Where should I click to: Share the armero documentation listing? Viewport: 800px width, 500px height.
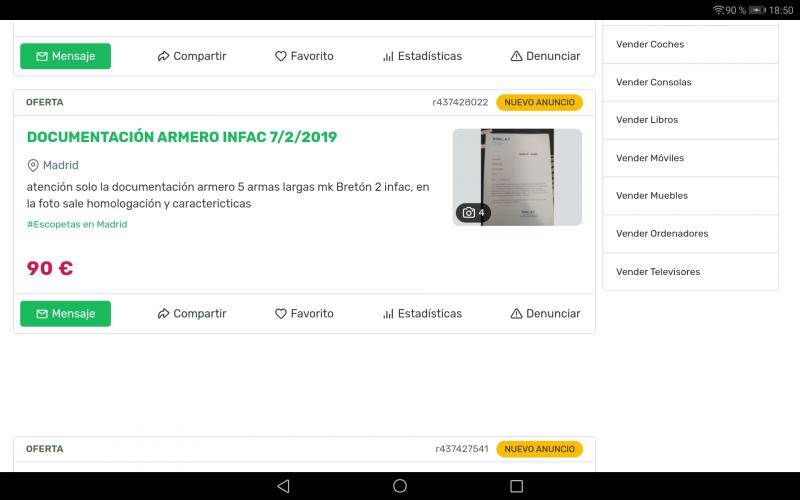point(191,313)
